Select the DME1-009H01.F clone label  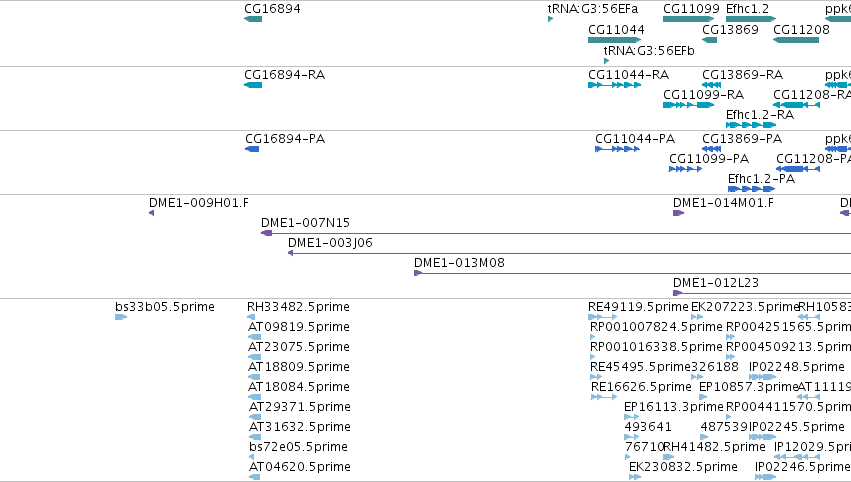pyautogui.click(x=199, y=203)
